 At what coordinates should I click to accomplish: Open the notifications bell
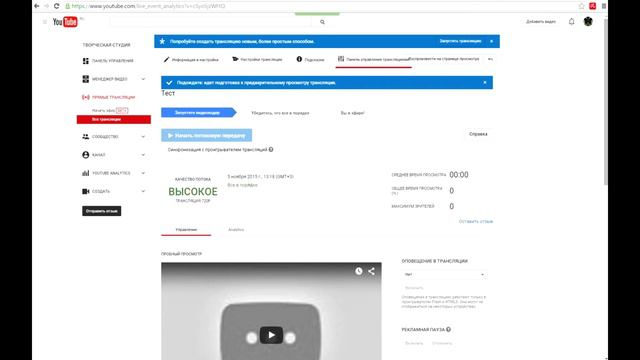[571, 22]
